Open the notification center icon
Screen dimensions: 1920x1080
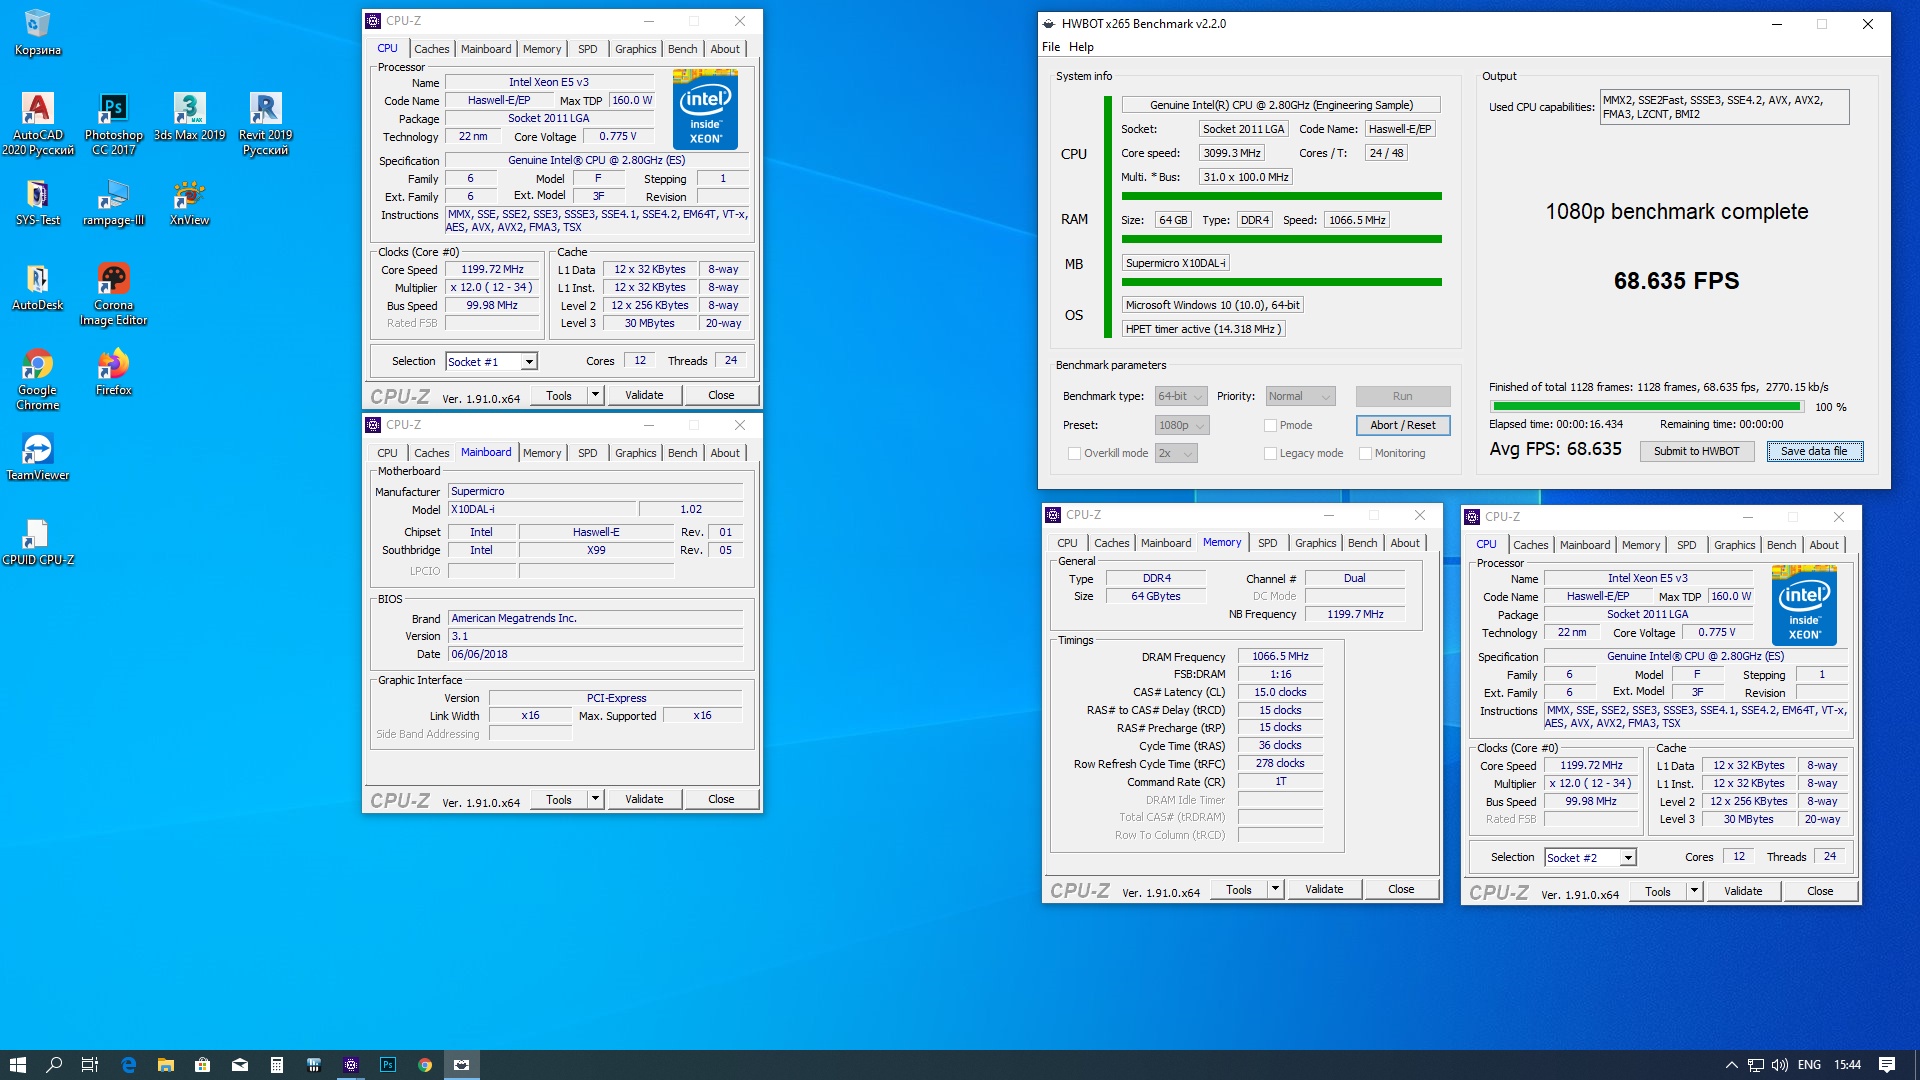pyautogui.click(x=1887, y=1065)
